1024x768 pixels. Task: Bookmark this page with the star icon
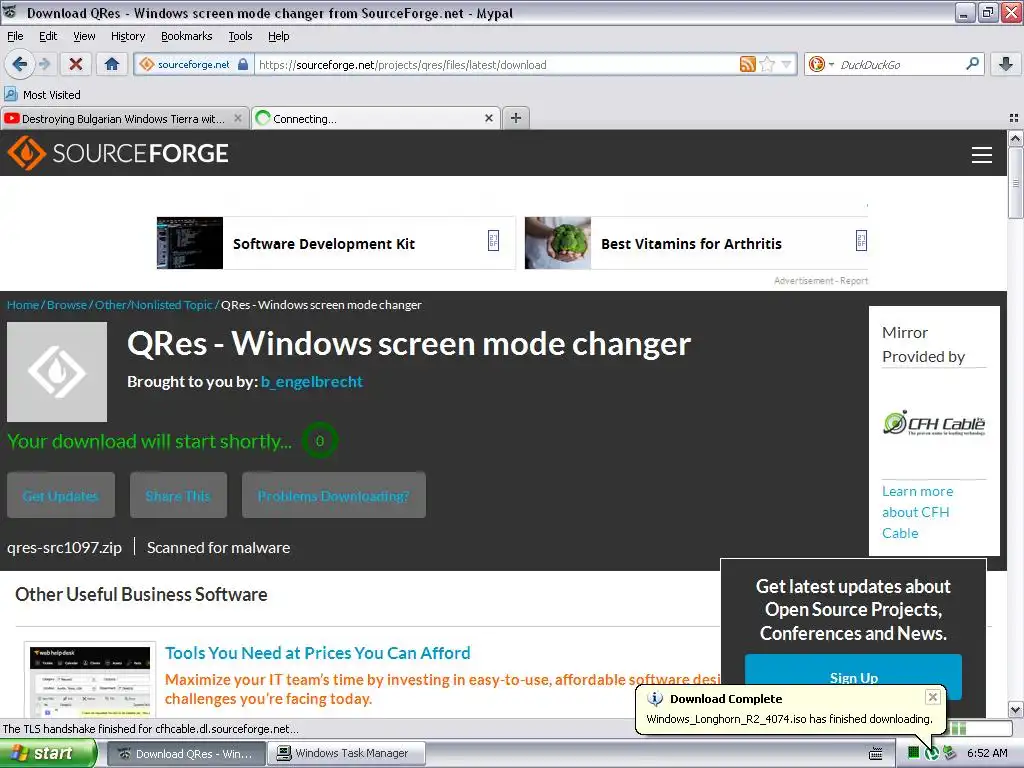[x=767, y=64]
